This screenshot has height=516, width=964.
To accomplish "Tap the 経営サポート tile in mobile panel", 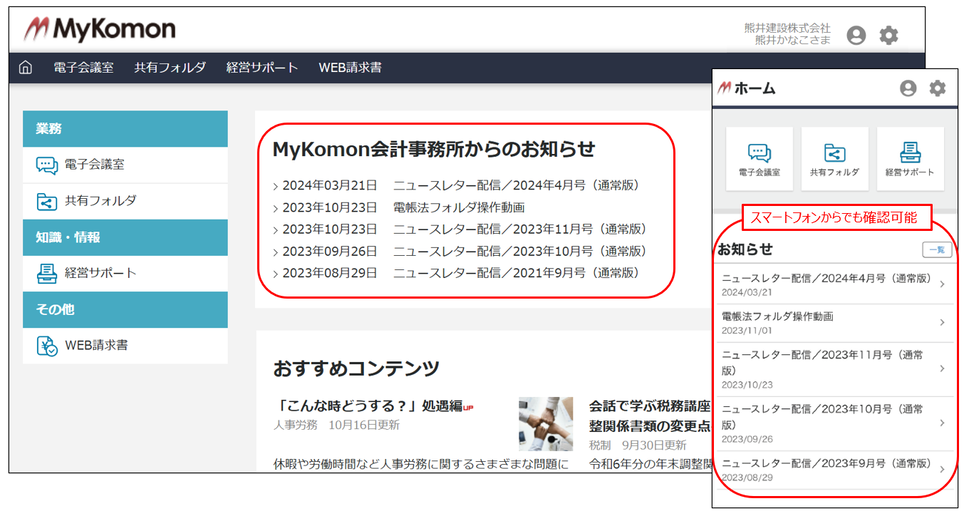I will (910, 159).
